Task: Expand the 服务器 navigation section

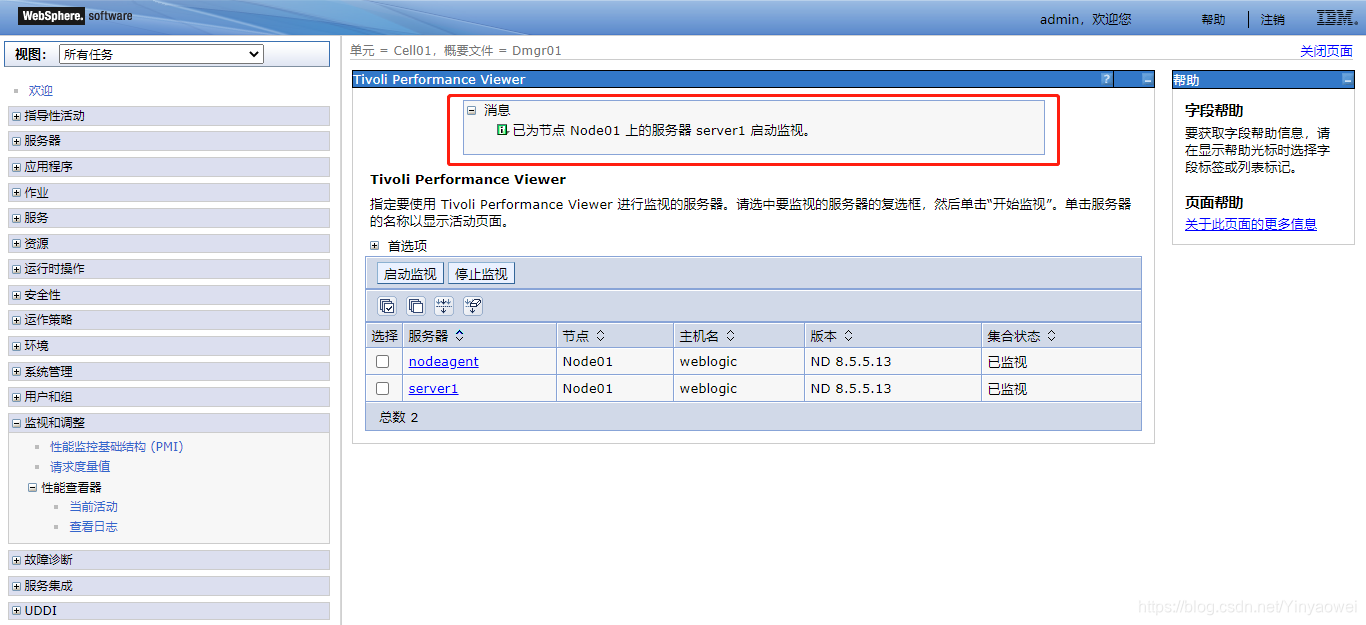Action: click(16, 141)
